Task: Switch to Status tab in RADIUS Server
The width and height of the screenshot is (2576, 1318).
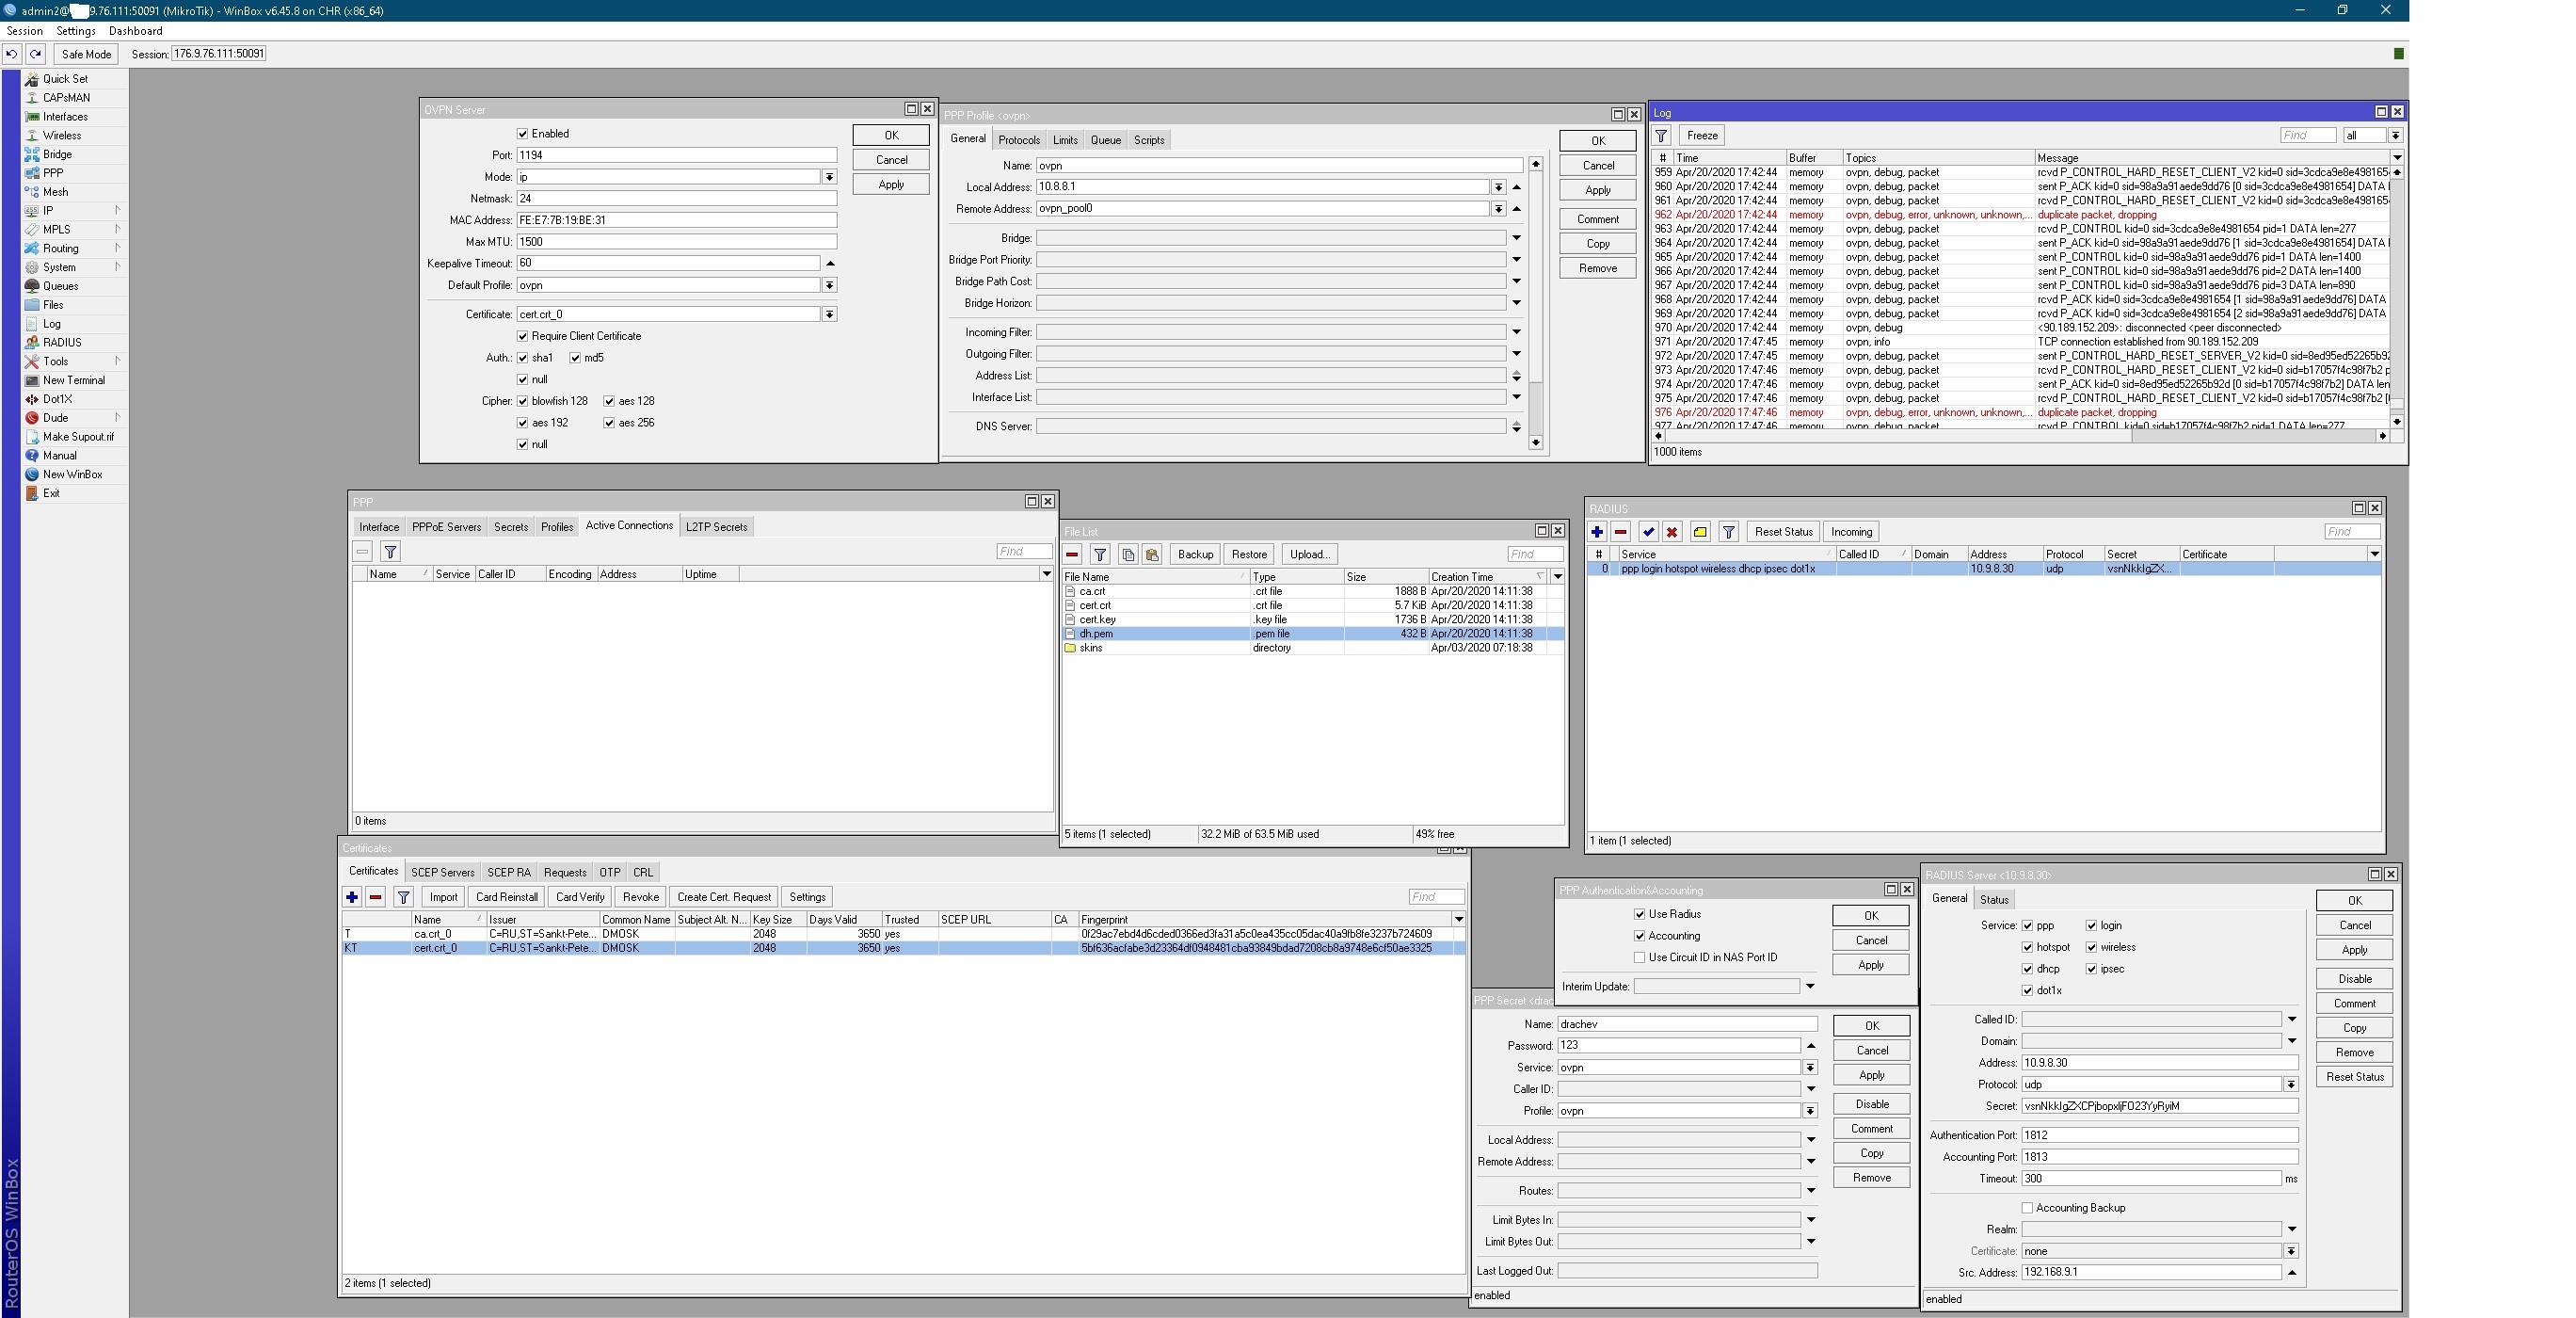Action: [1994, 900]
